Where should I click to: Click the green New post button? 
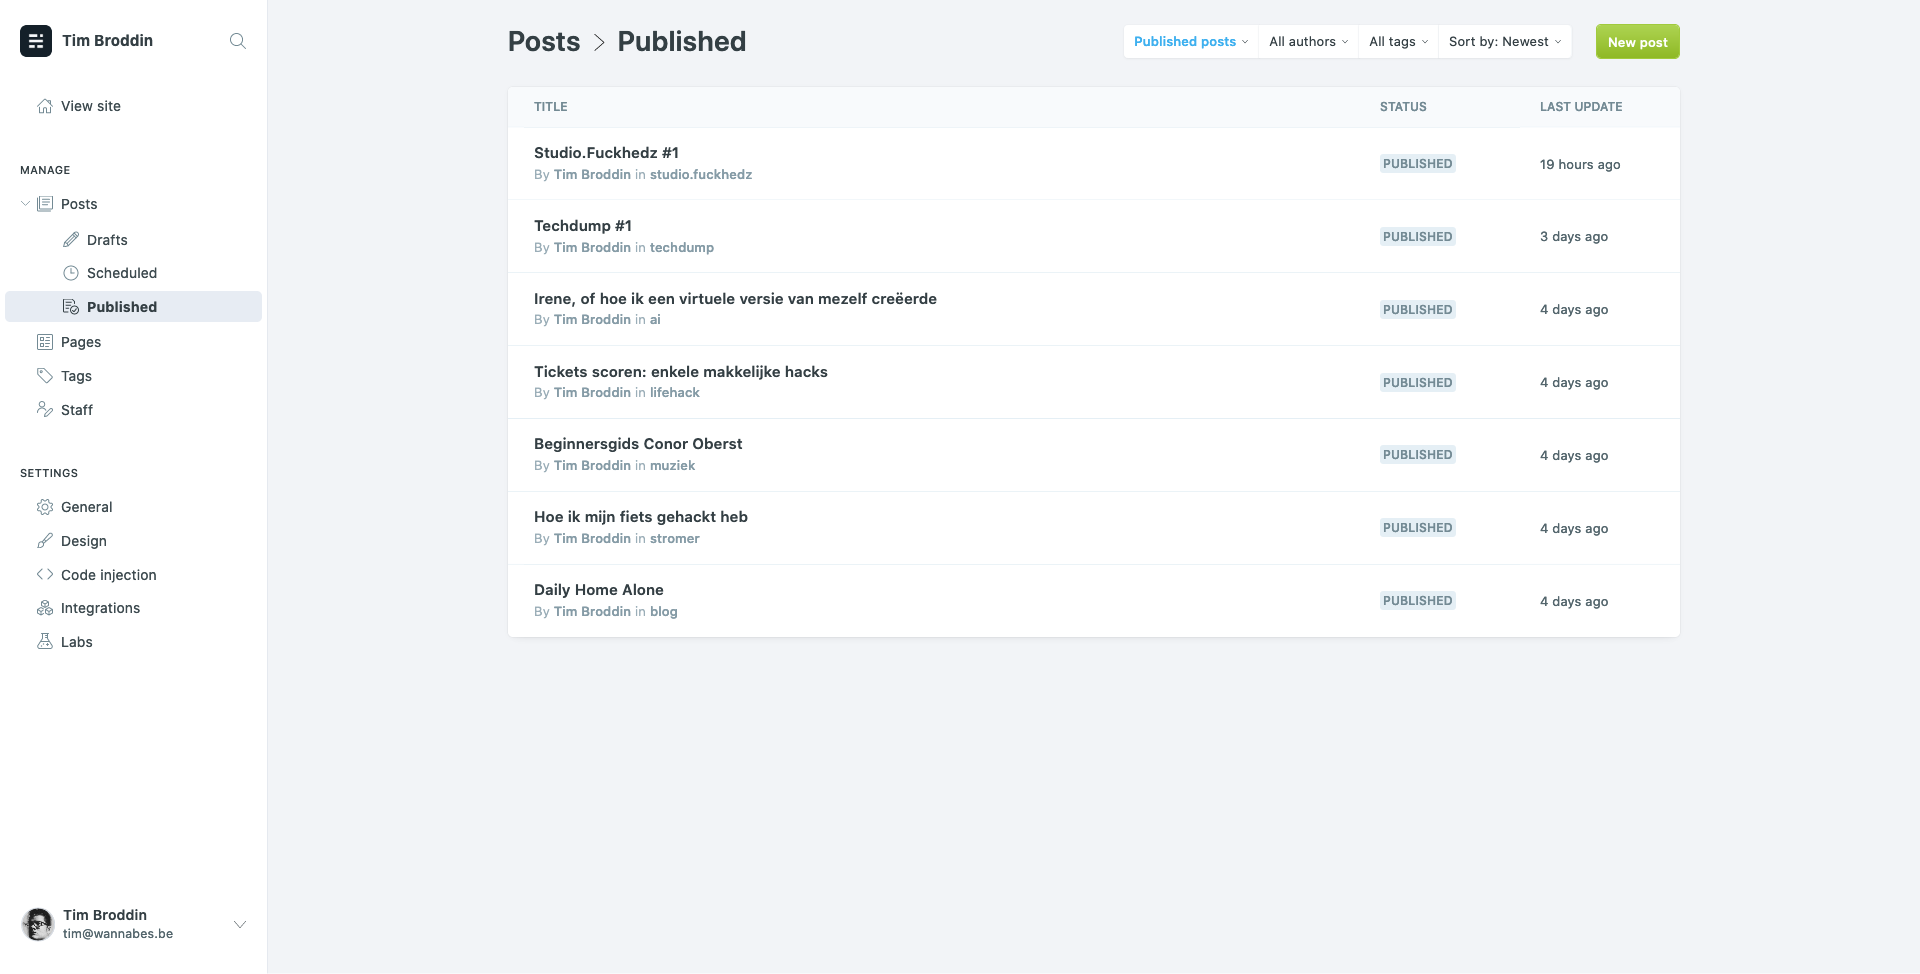pos(1637,42)
